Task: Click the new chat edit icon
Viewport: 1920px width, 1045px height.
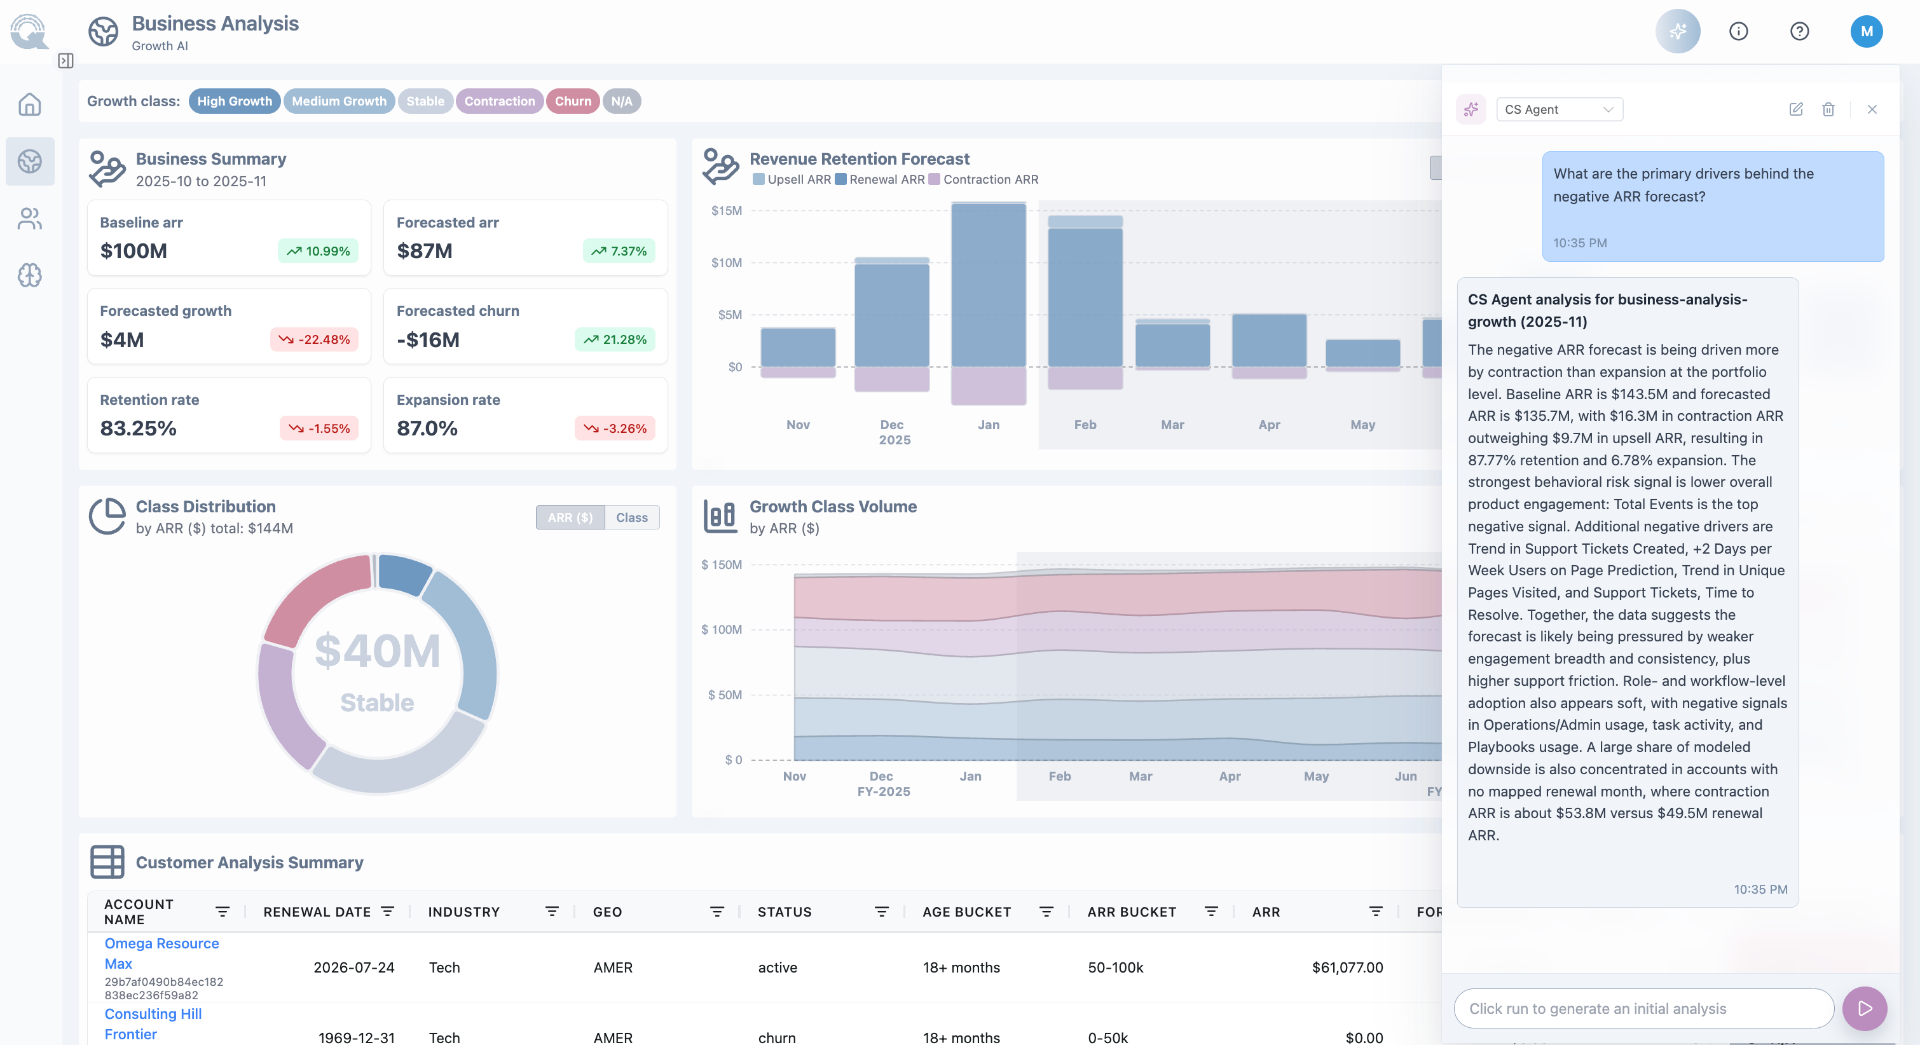Action: tap(1796, 109)
